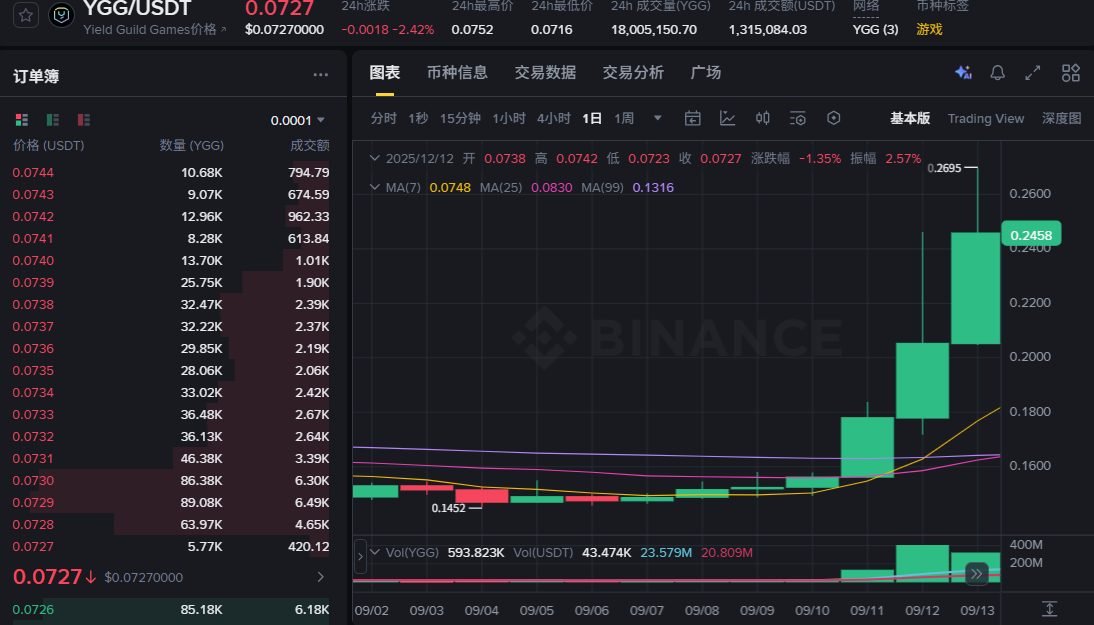
Task: Open the calendar date range picker icon
Action: click(692, 119)
